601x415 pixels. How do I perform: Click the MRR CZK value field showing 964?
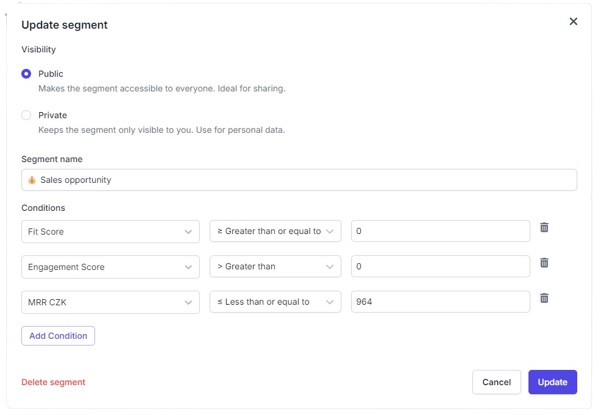pyautogui.click(x=440, y=302)
